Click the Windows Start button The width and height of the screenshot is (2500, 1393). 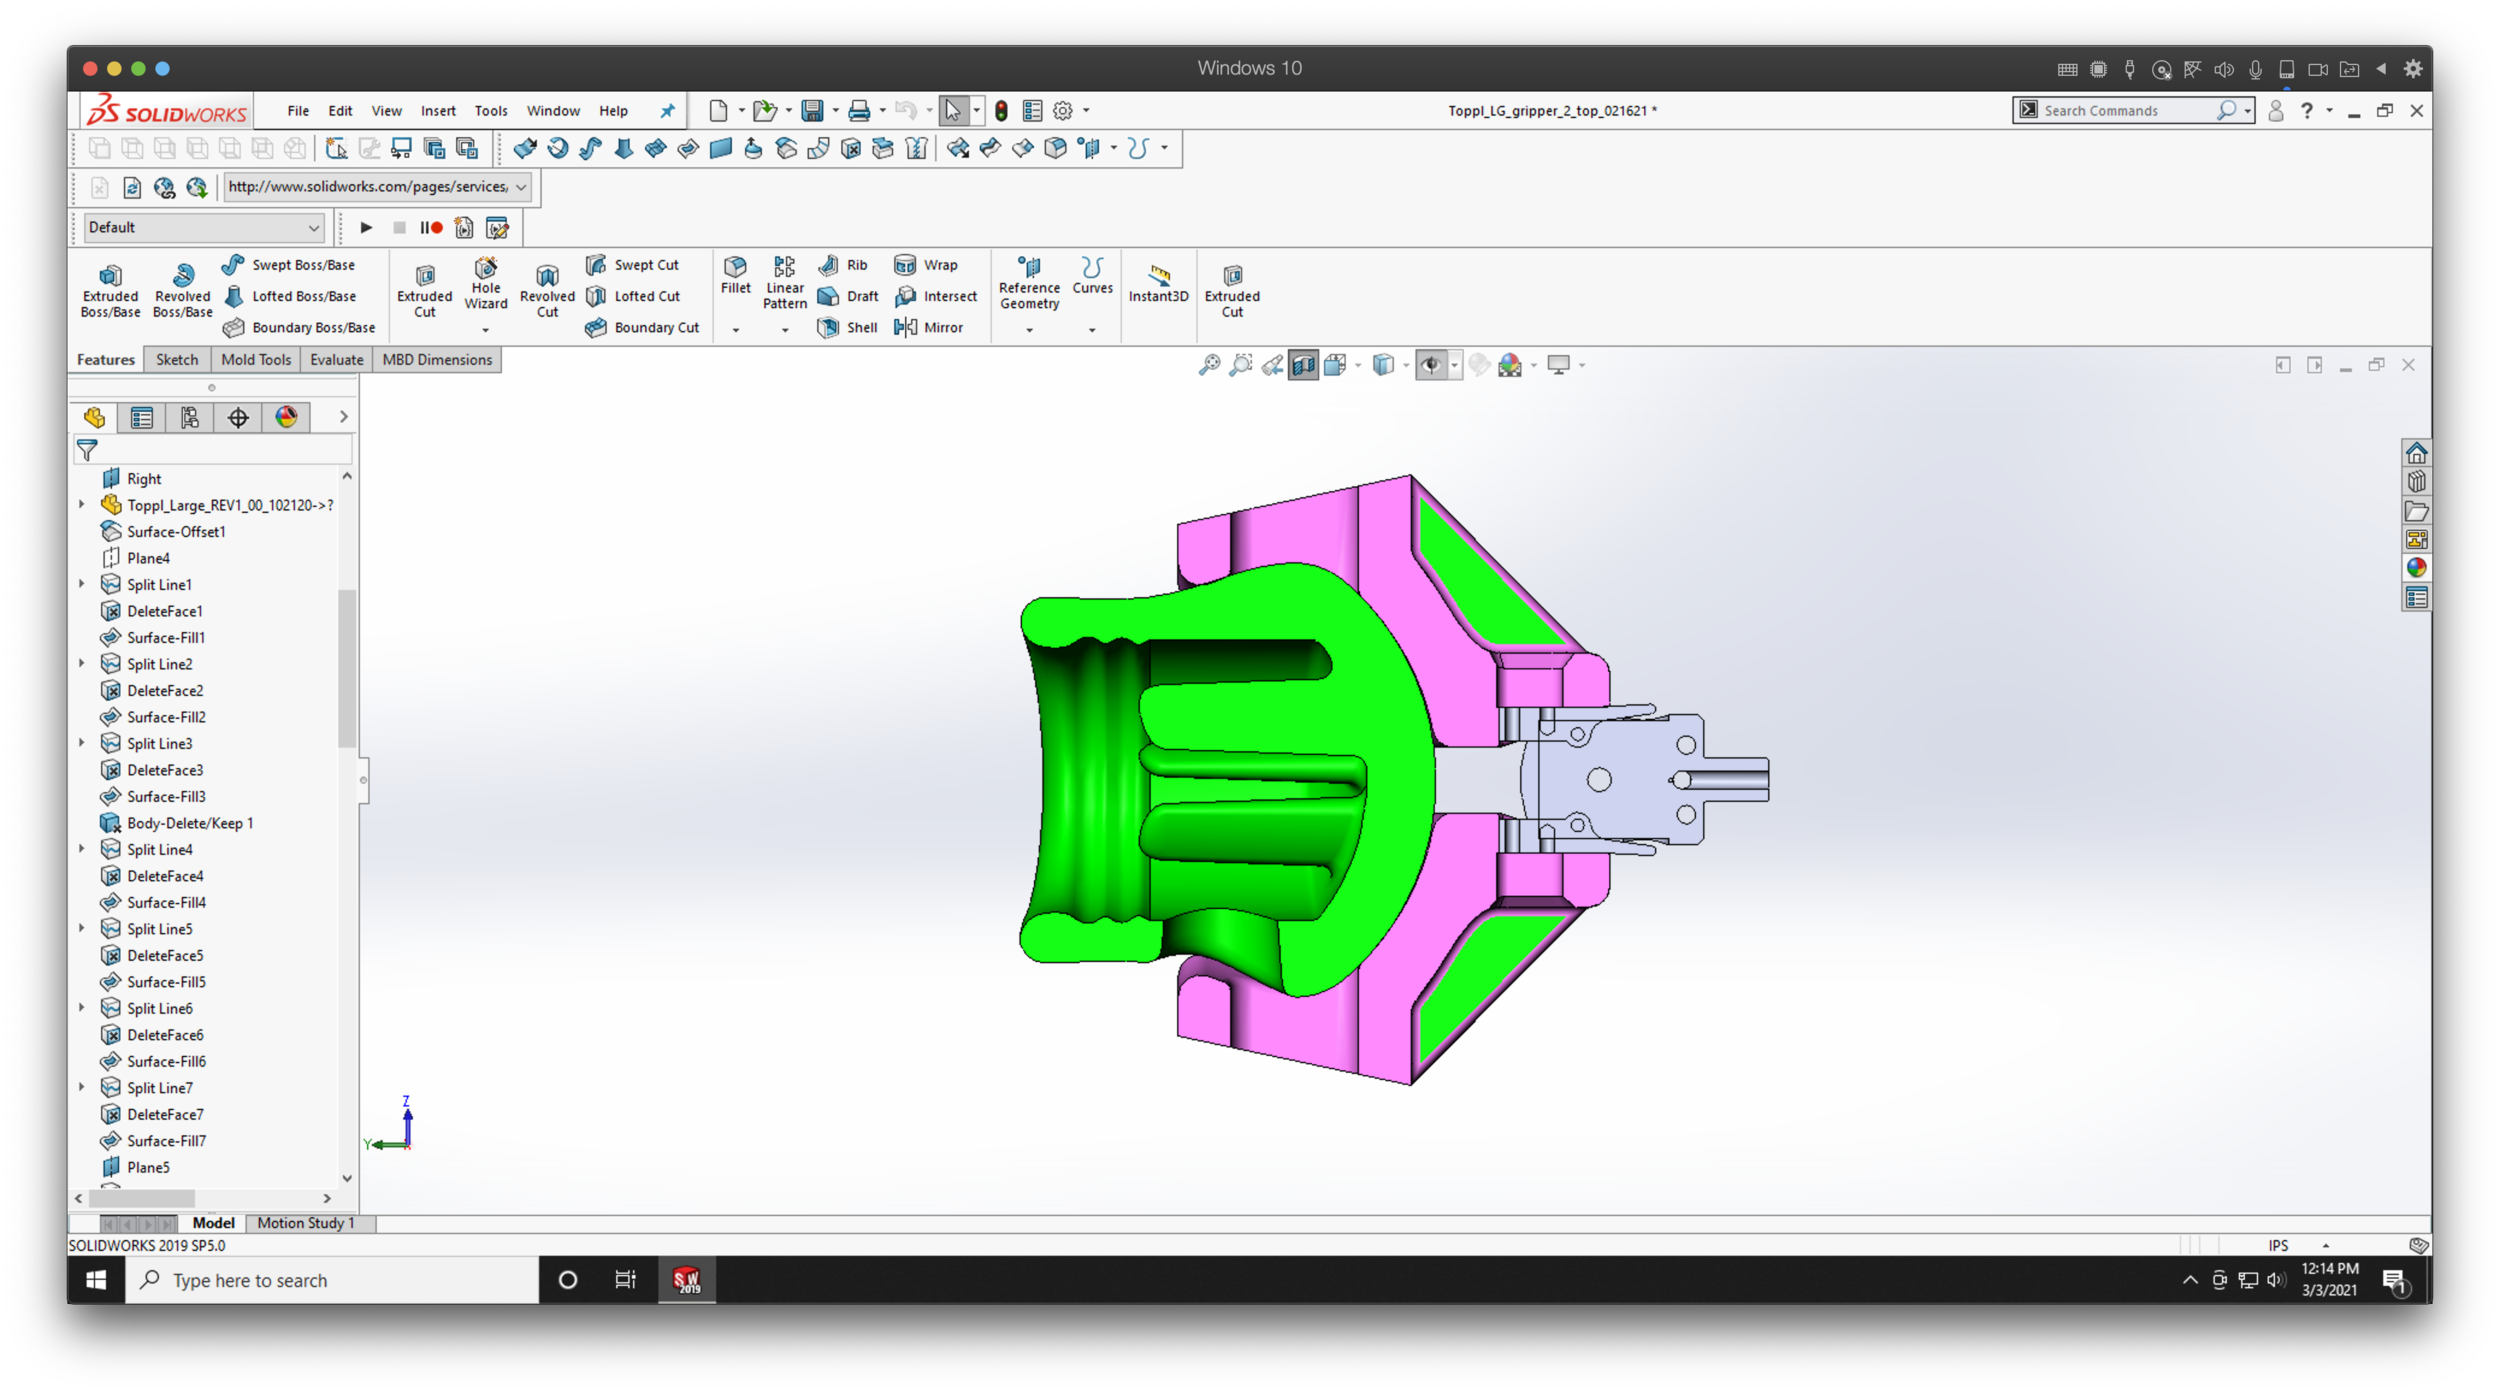click(x=96, y=1280)
